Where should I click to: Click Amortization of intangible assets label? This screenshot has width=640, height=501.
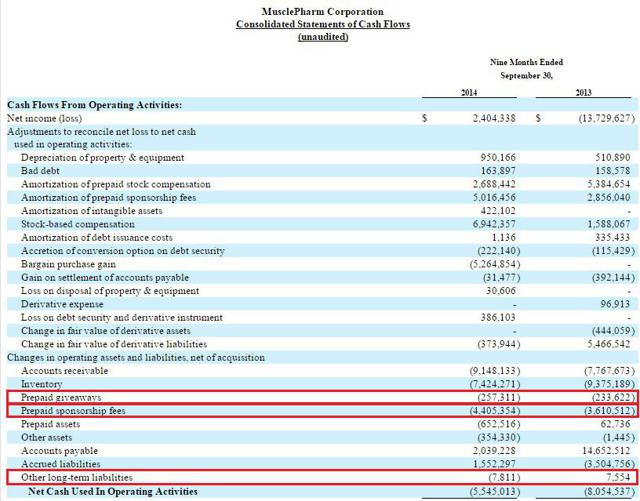click(x=92, y=211)
